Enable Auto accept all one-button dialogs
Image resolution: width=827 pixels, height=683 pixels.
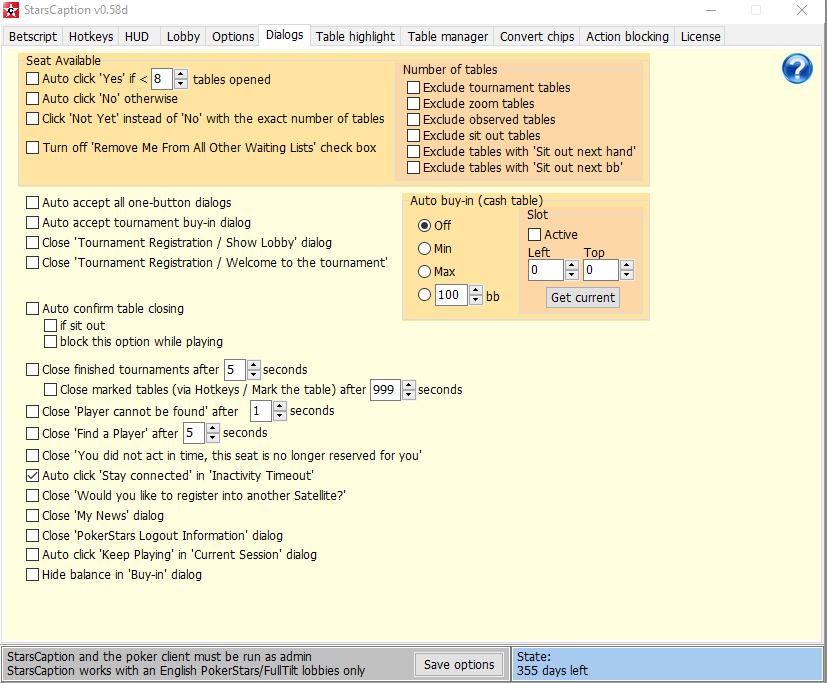(x=33, y=203)
